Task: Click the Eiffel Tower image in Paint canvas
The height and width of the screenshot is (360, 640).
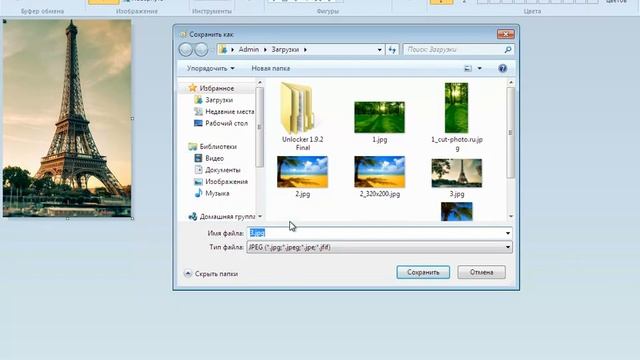Action: pos(67,118)
